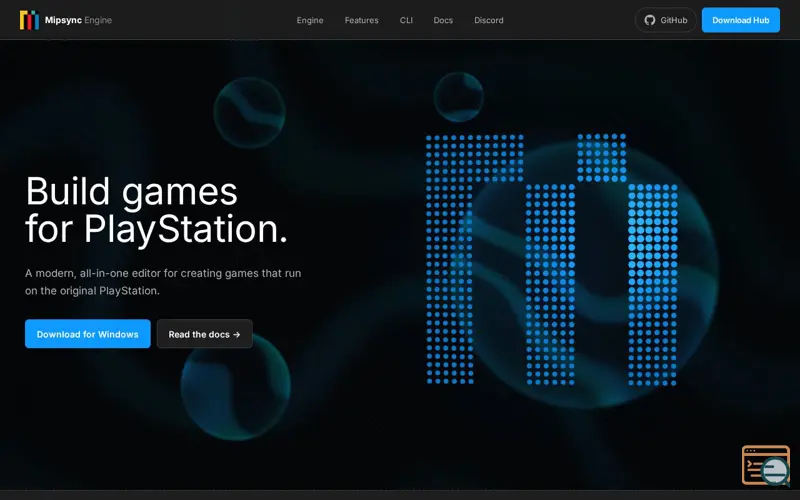Click the 'Build games for PlayStation.' heading
800x500 pixels.
156,210
